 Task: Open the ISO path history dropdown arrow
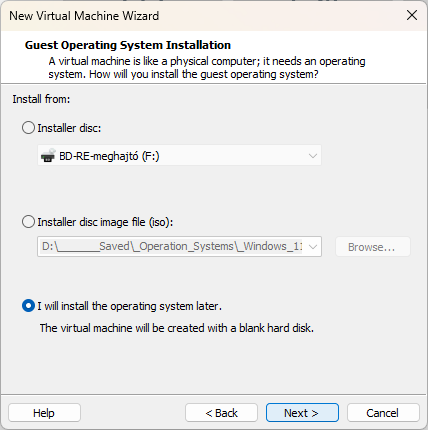312,247
